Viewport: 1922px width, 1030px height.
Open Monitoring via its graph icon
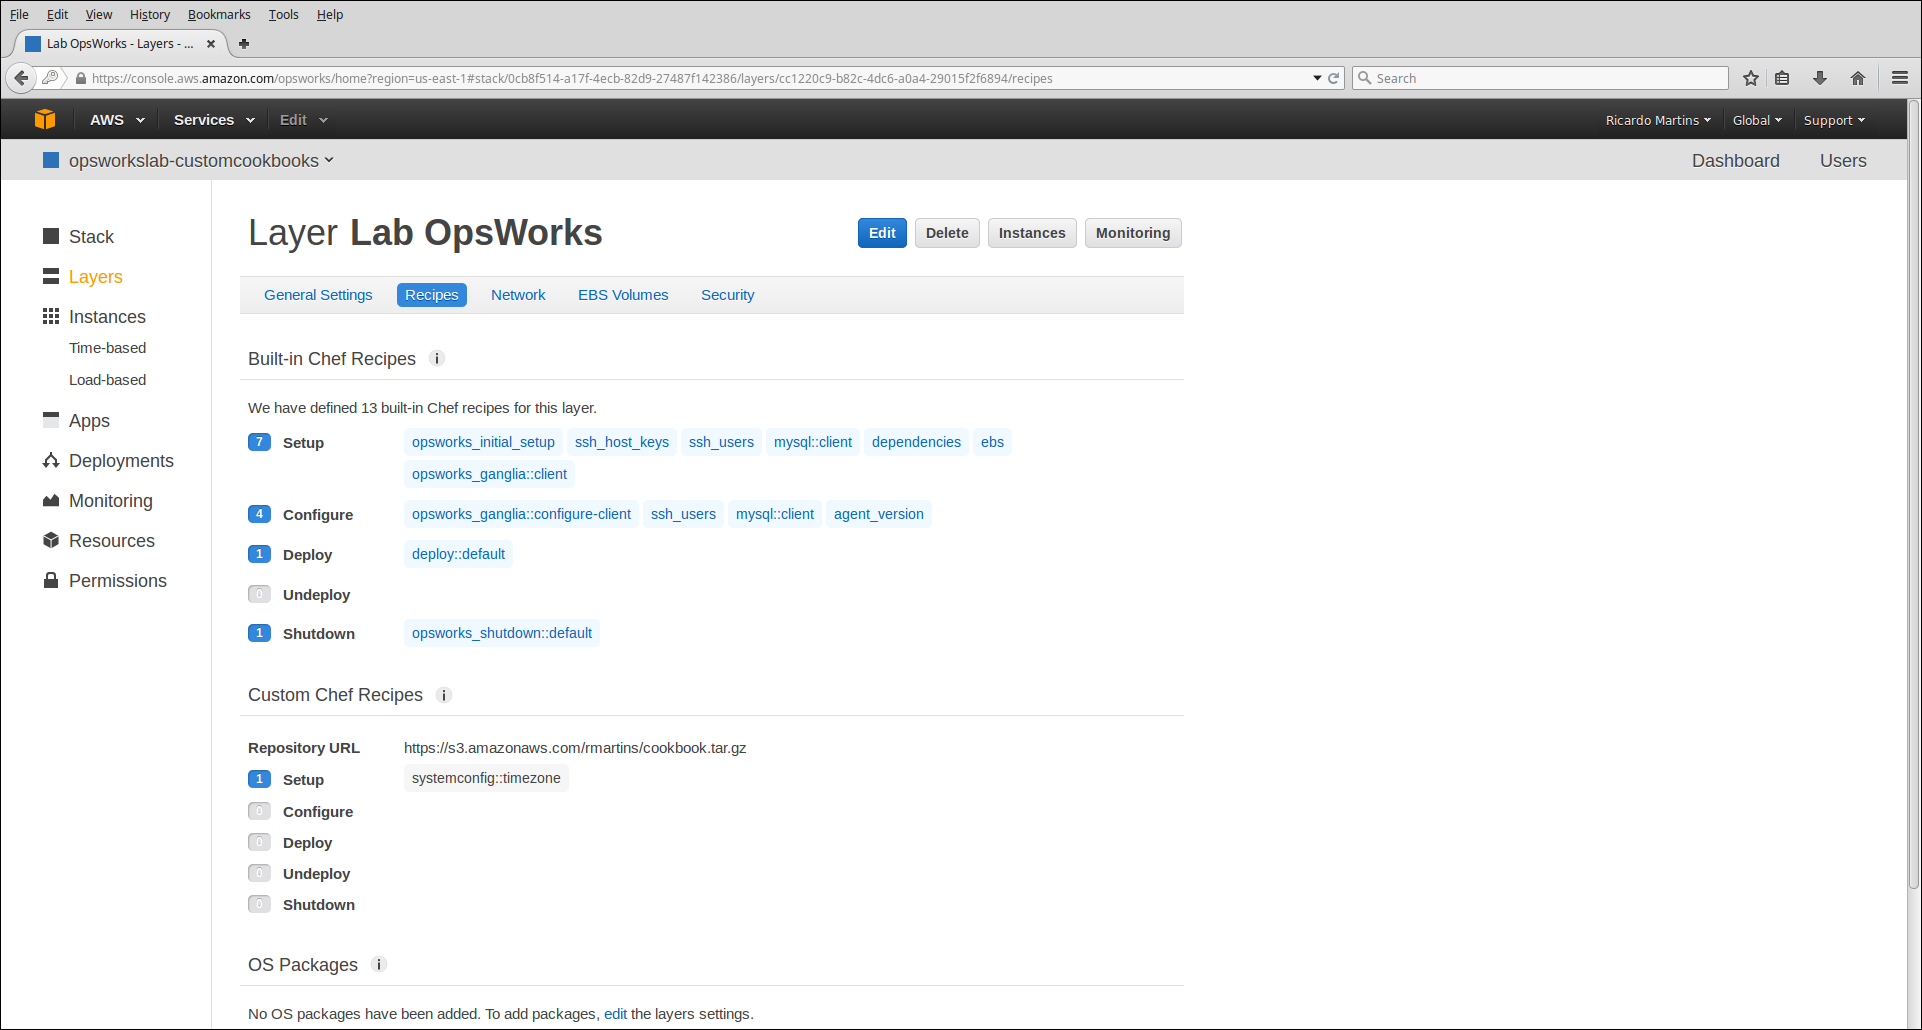click(x=51, y=500)
